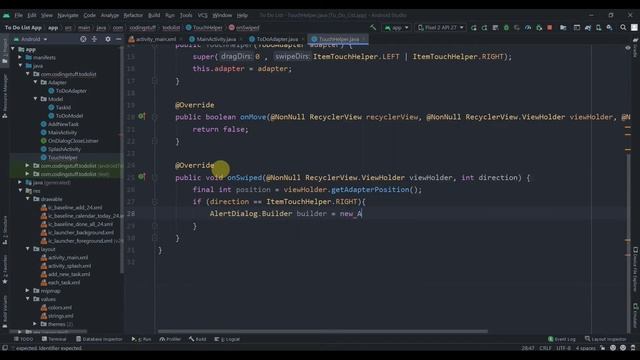
Task: Hide the Project panel with minus icon
Action: (x=118, y=39)
